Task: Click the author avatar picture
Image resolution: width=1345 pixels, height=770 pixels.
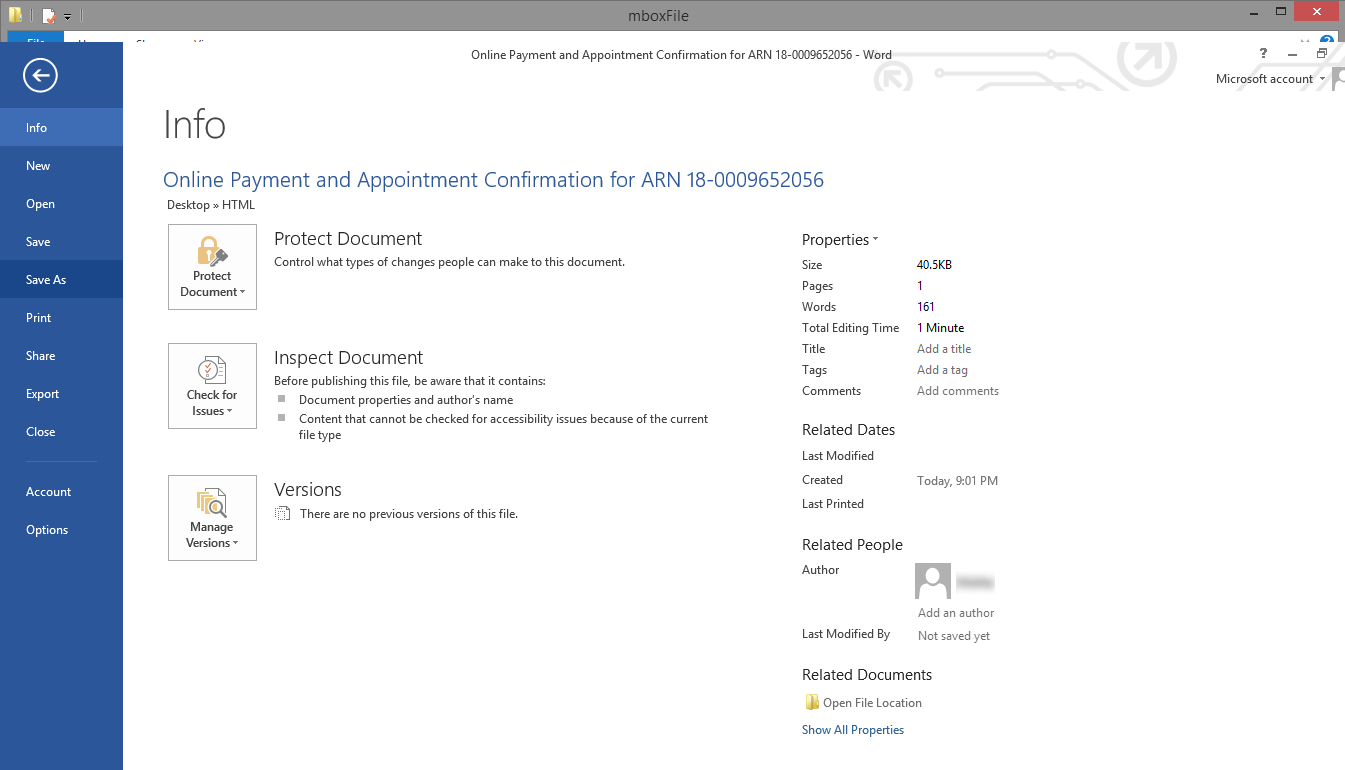Action: pyautogui.click(x=933, y=581)
